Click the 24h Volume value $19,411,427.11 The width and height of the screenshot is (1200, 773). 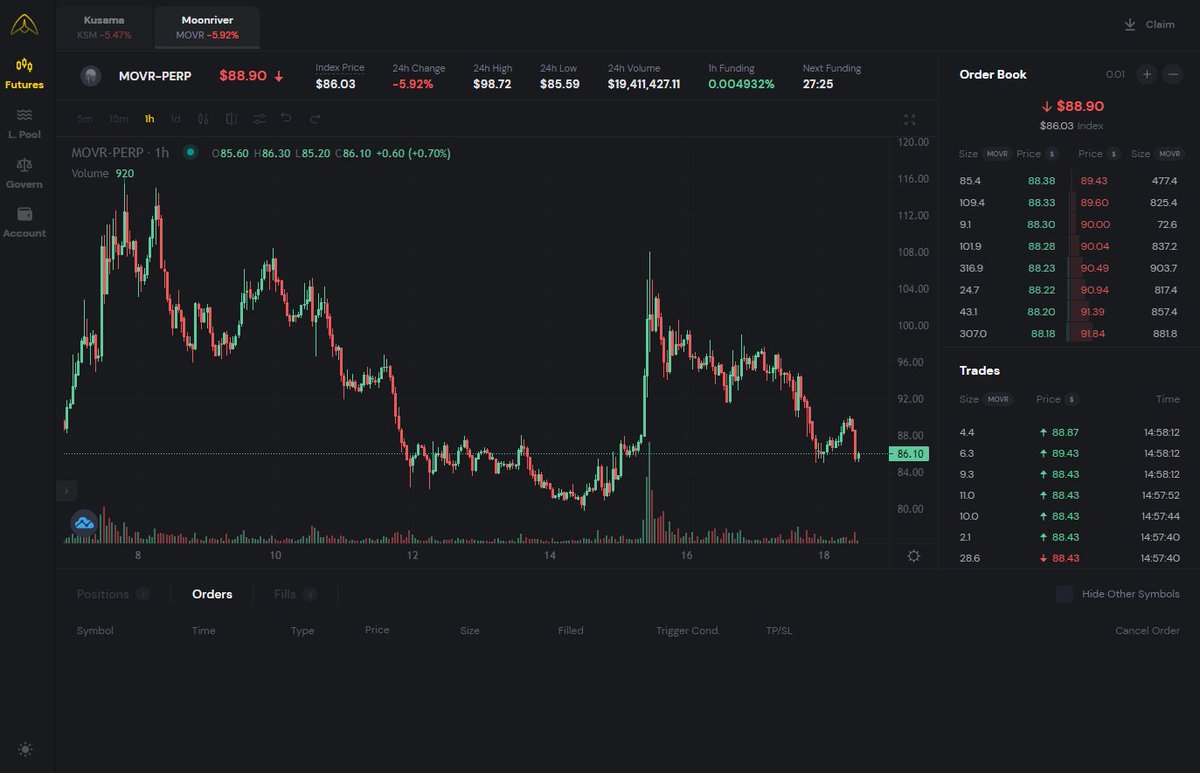(644, 84)
